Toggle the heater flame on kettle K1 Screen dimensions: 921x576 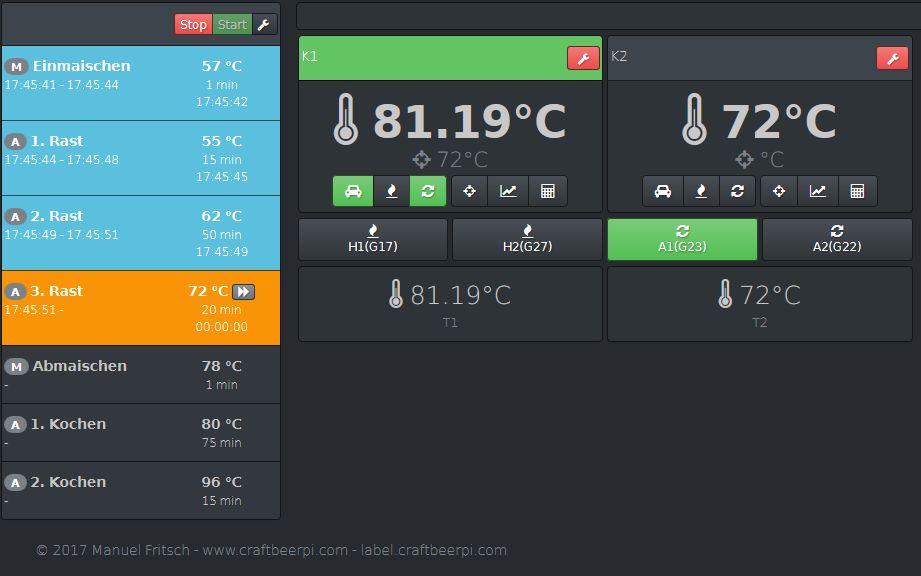click(x=391, y=191)
